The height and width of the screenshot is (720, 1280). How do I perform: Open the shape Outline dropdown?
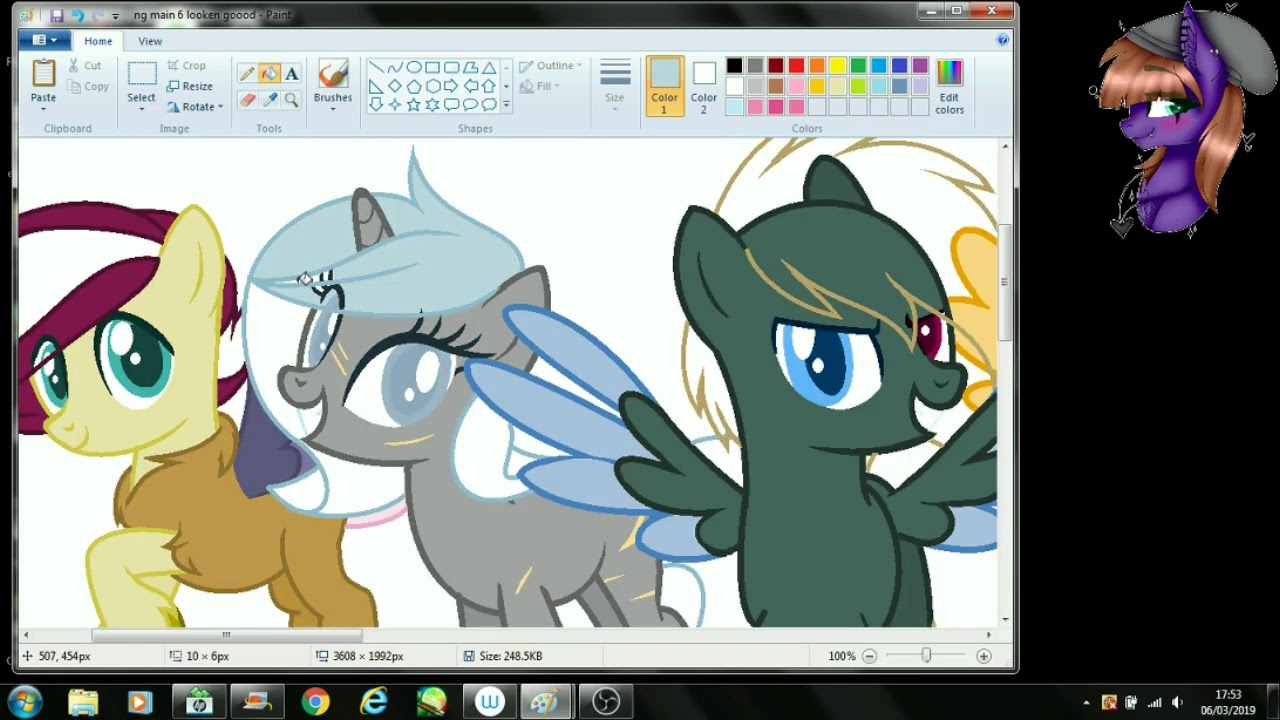(551, 66)
